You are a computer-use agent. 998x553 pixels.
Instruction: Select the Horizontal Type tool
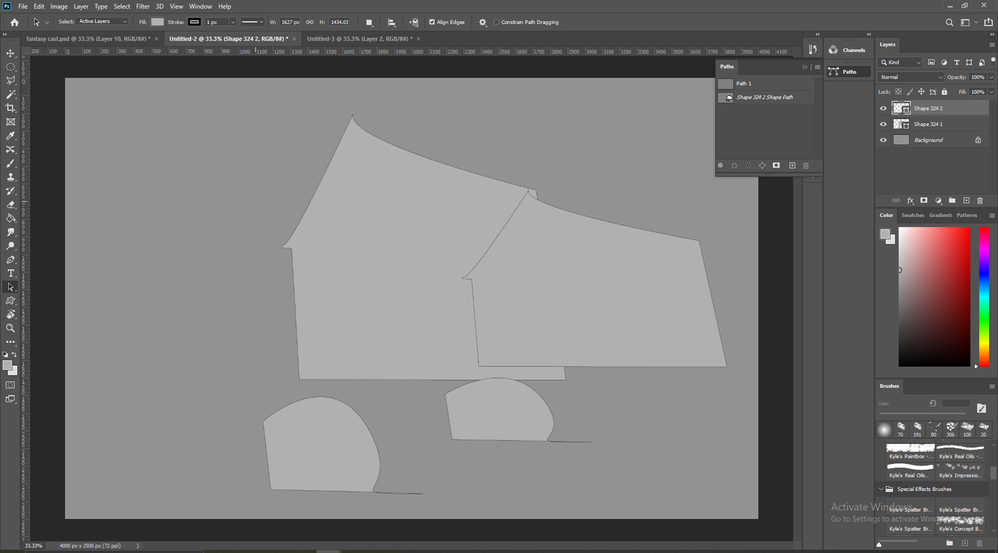point(10,273)
